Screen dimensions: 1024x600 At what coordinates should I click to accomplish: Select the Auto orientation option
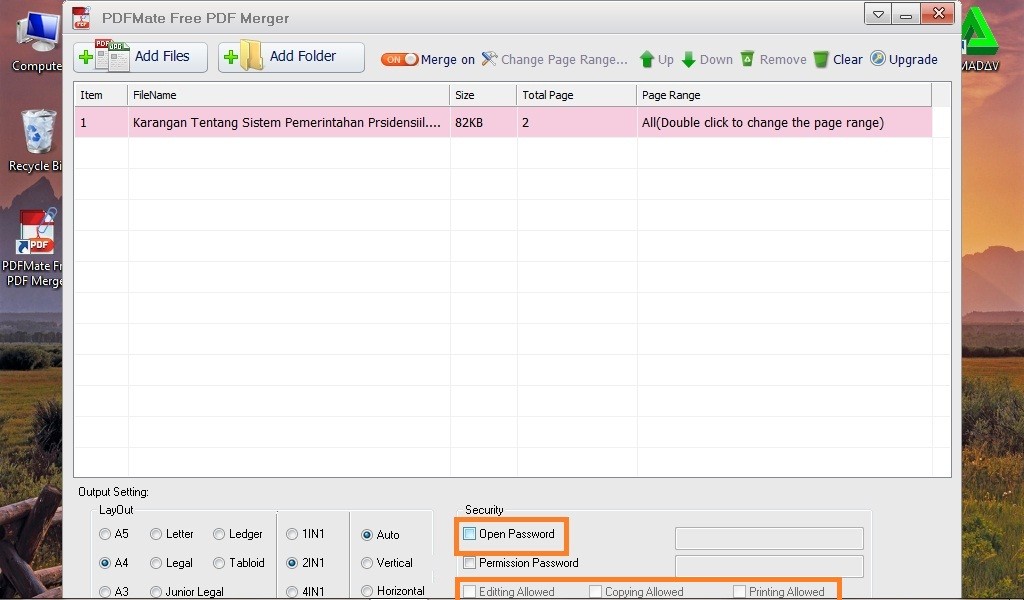(367, 535)
